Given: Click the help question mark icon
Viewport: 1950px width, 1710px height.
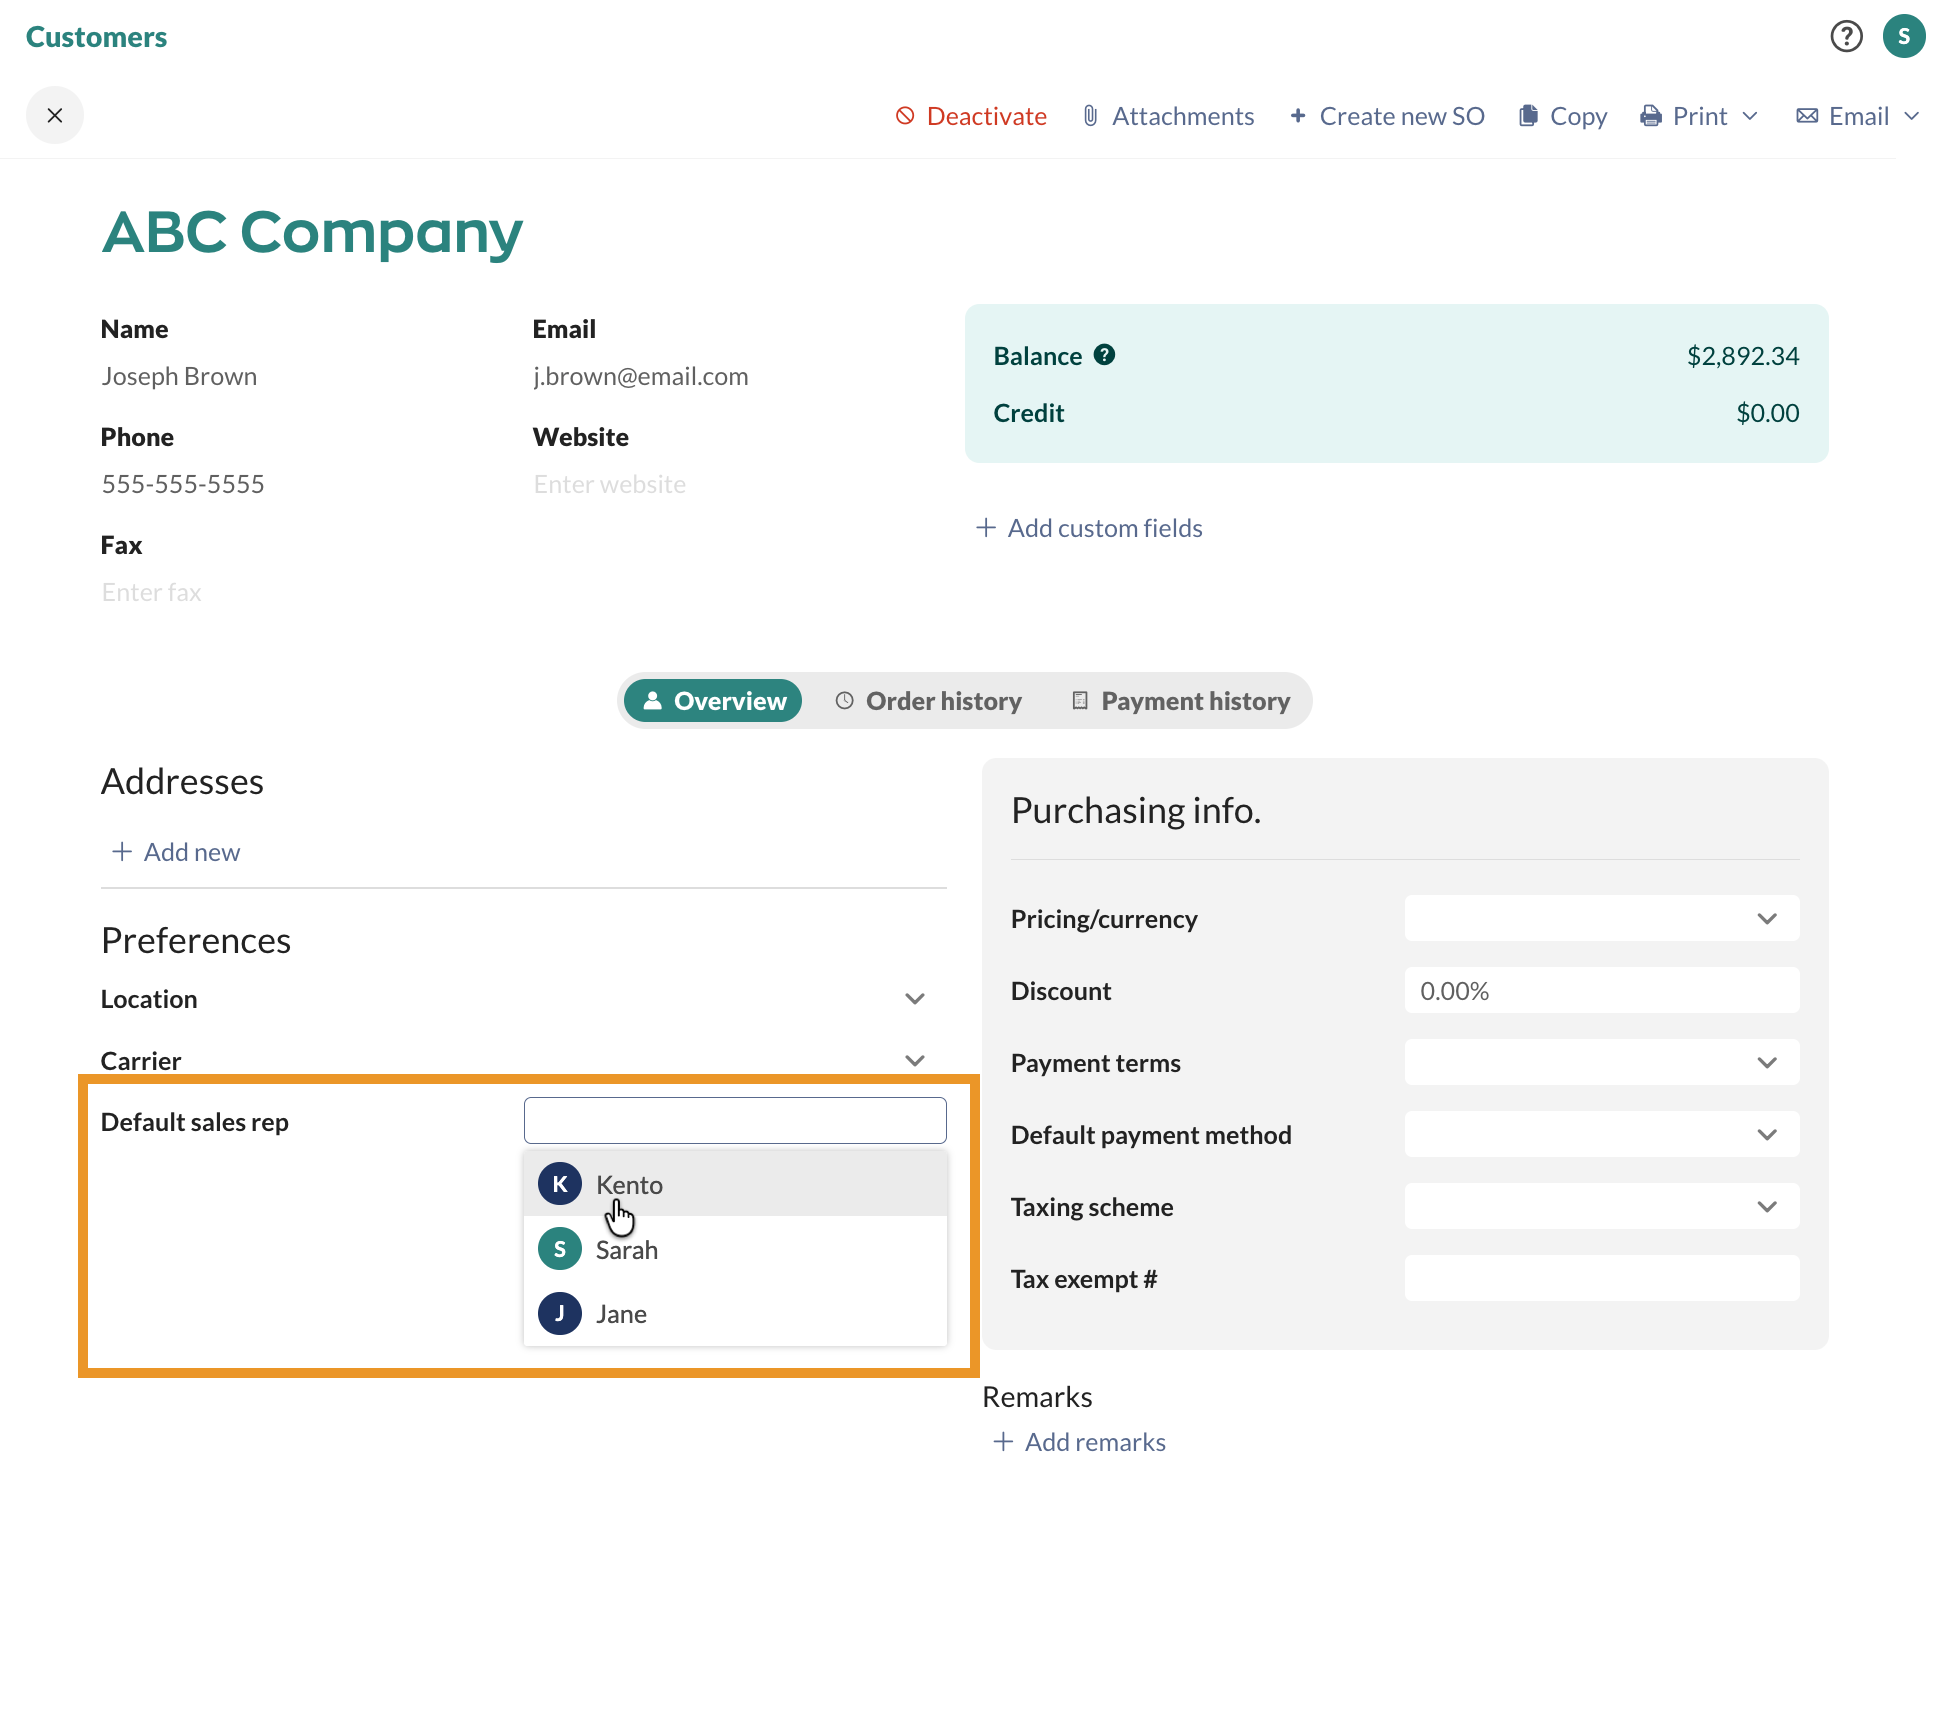Looking at the screenshot, I should coord(1846,37).
